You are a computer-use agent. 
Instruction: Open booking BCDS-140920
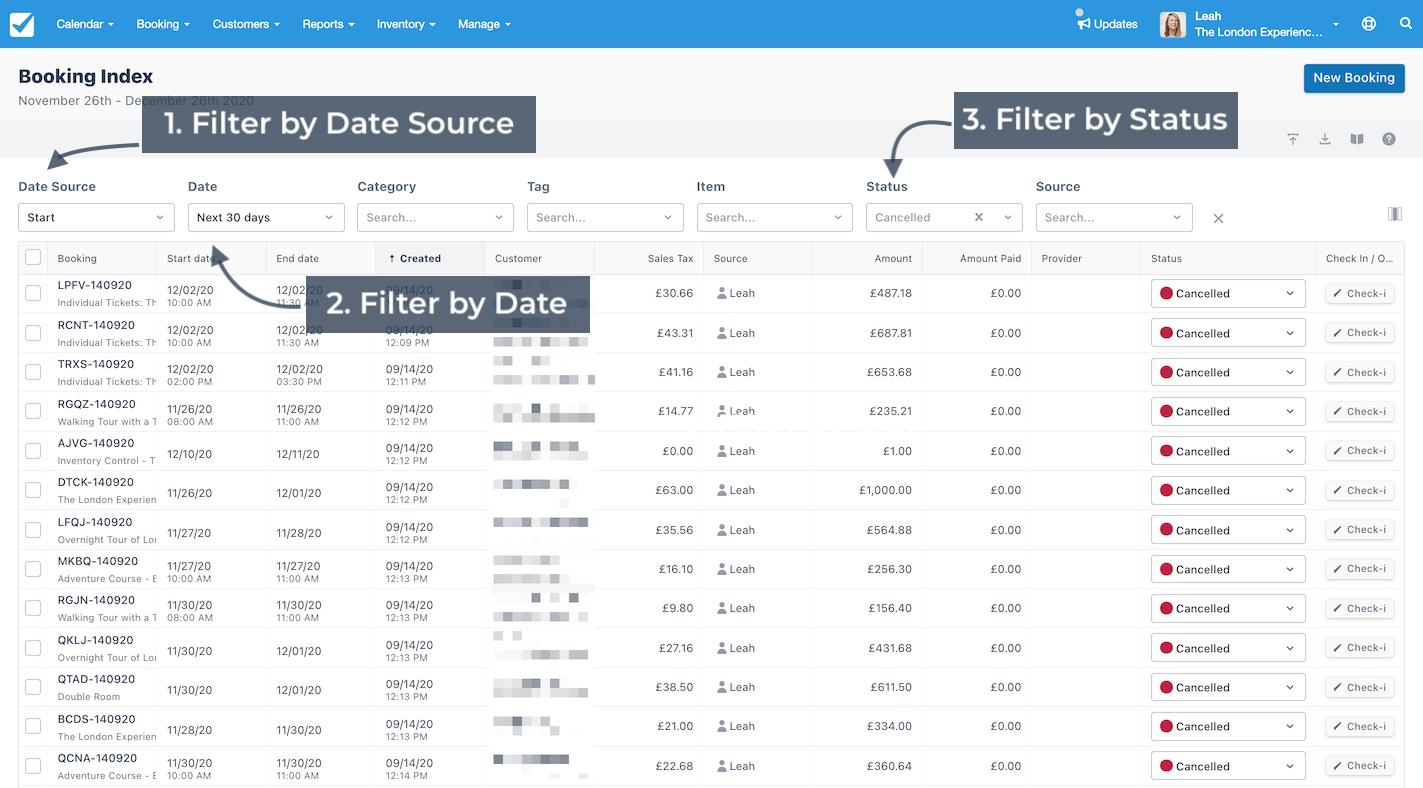click(96, 719)
